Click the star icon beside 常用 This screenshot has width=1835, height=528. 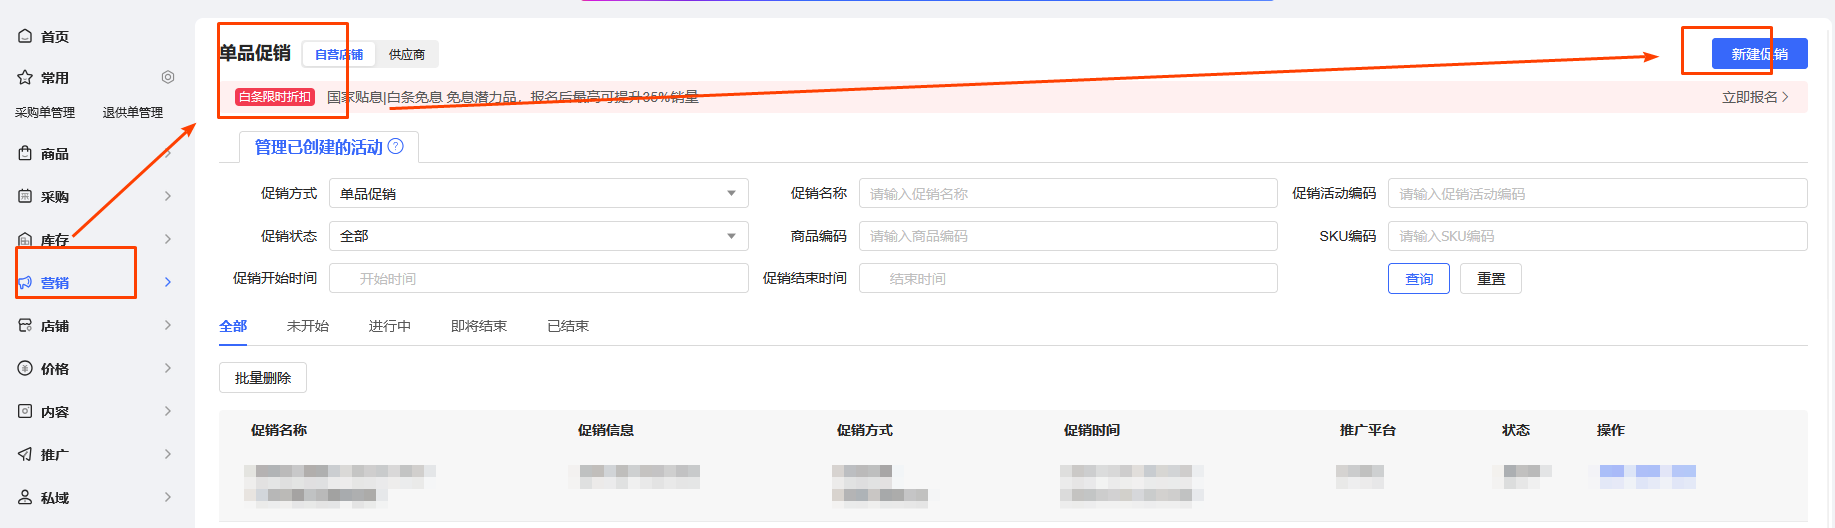[x=25, y=77]
